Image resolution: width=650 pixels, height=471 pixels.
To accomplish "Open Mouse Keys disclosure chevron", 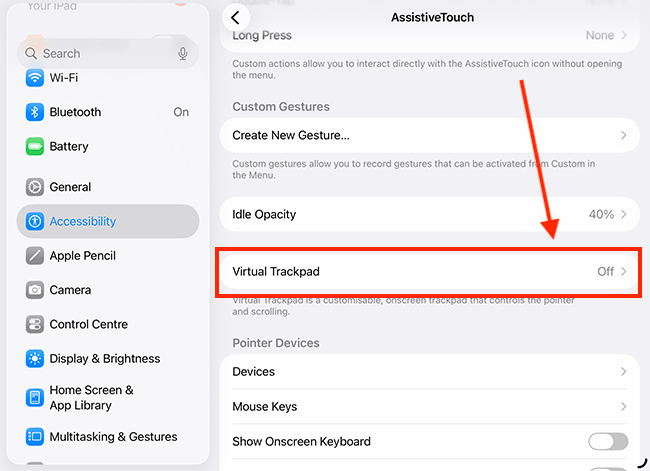I will click(624, 407).
